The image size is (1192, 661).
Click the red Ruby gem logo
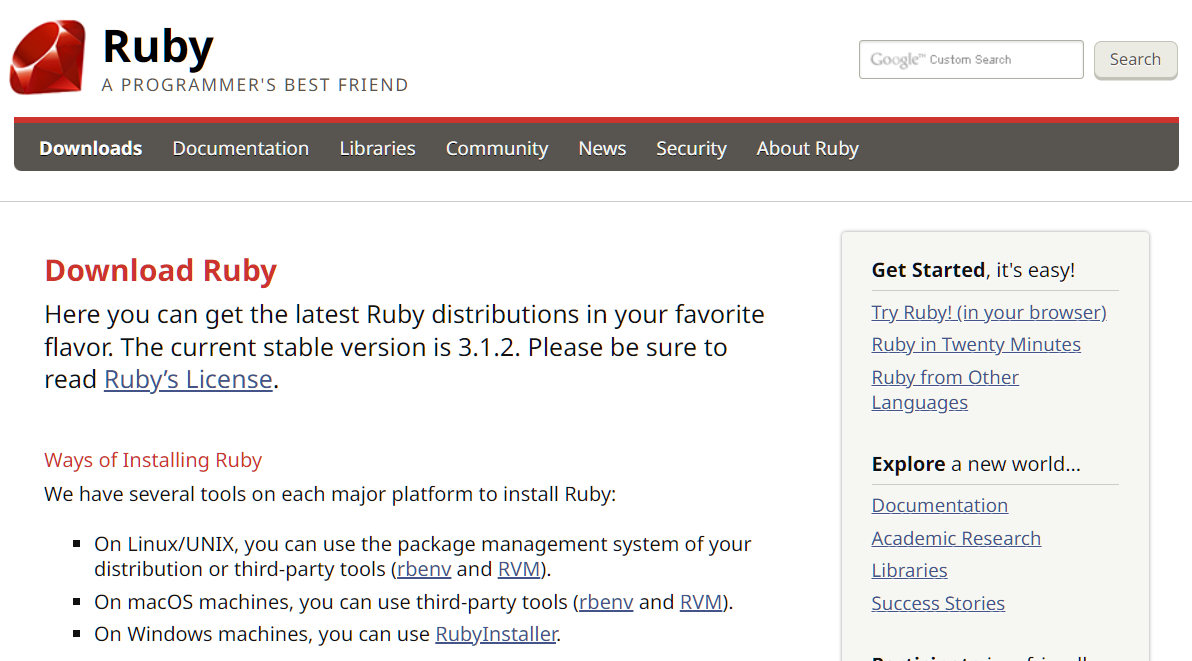pyautogui.click(x=47, y=57)
